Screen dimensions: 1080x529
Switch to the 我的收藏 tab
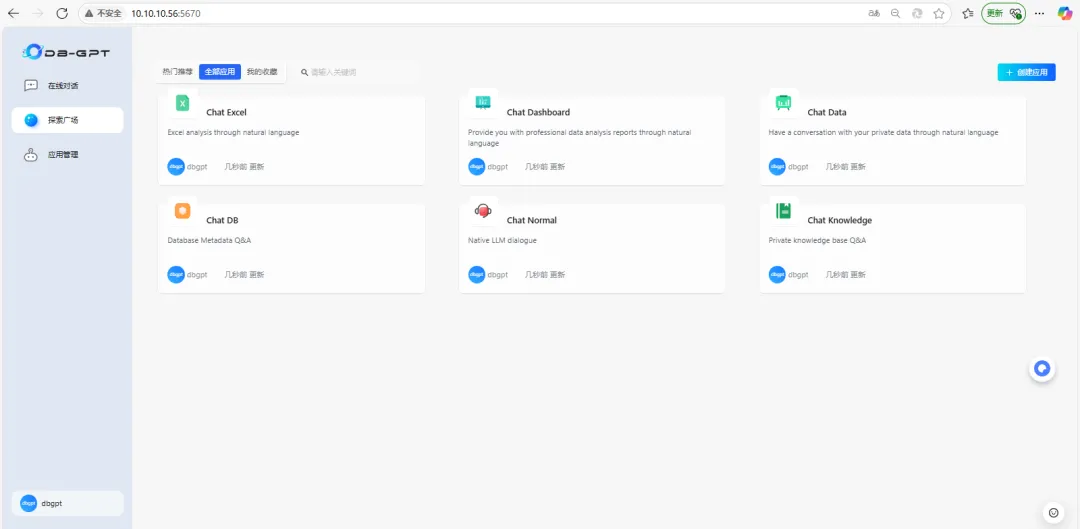[x=262, y=72]
